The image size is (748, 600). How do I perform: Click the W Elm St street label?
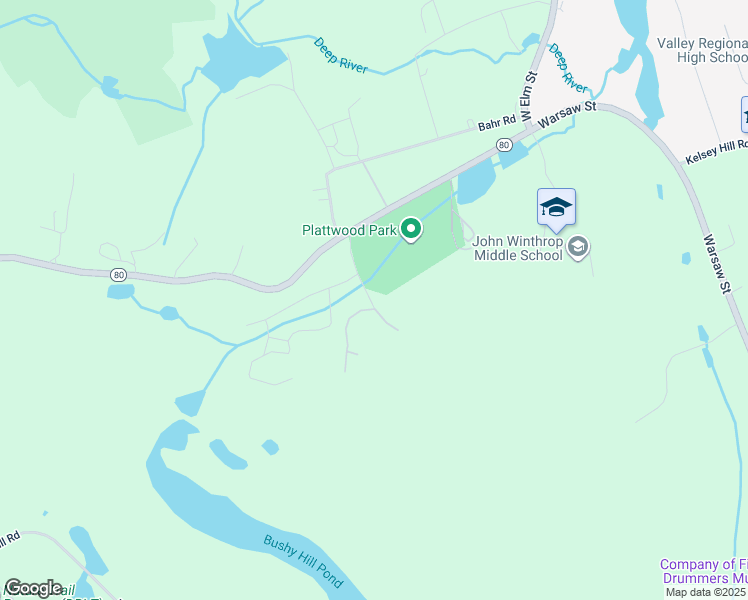click(528, 97)
